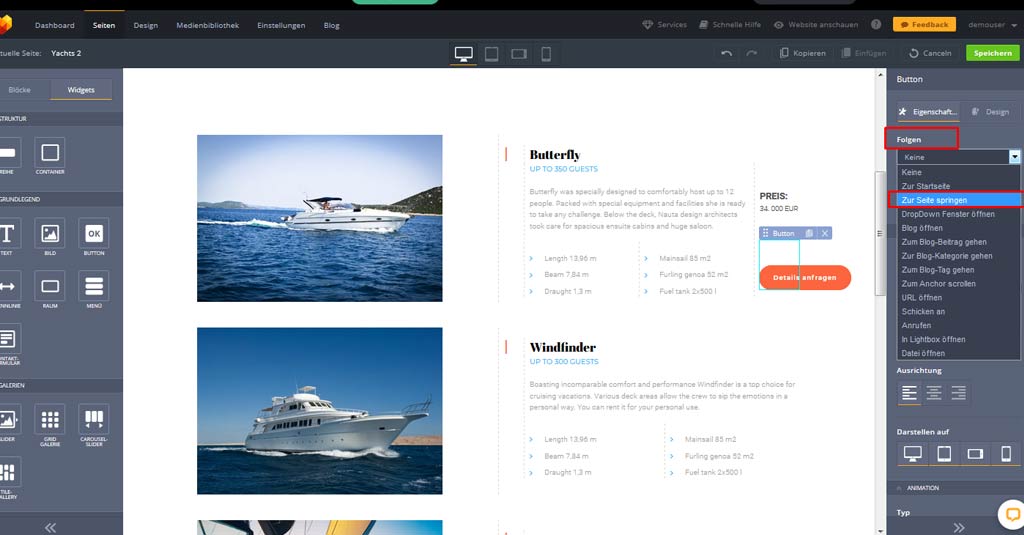Click the green Speichern button
This screenshot has height=535, width=1024.
coord(992,53)
